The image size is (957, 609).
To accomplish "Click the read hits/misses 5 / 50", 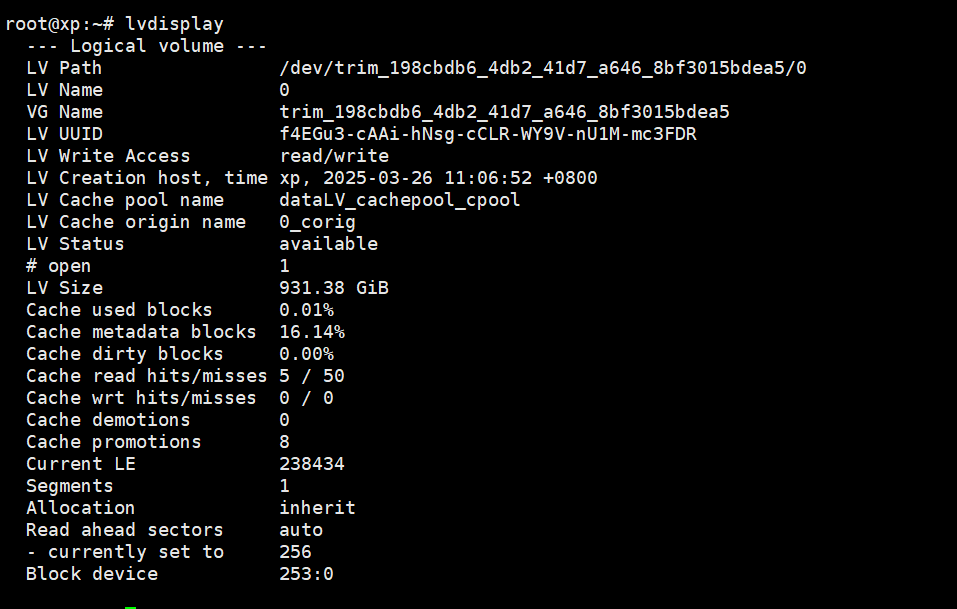I will click(312, 376).
